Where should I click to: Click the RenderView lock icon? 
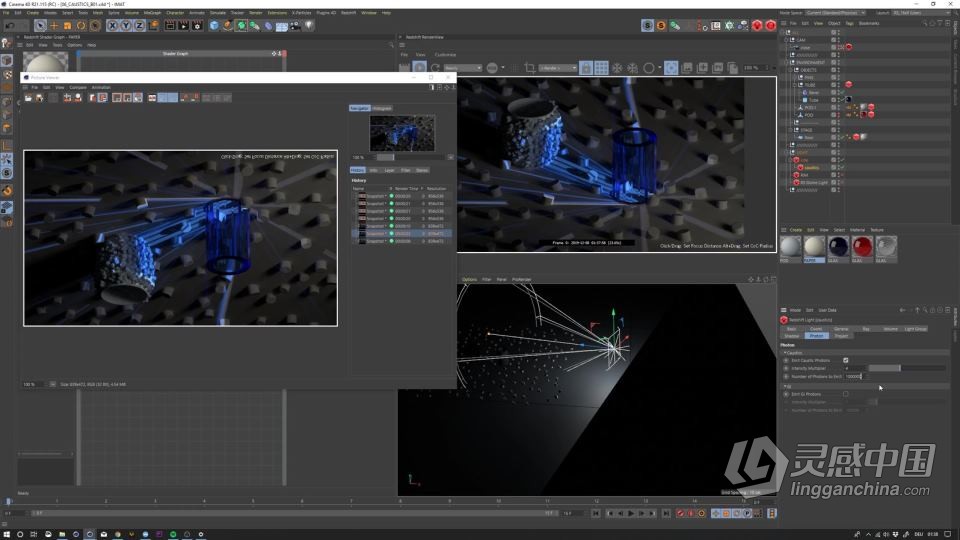[586, 68]
